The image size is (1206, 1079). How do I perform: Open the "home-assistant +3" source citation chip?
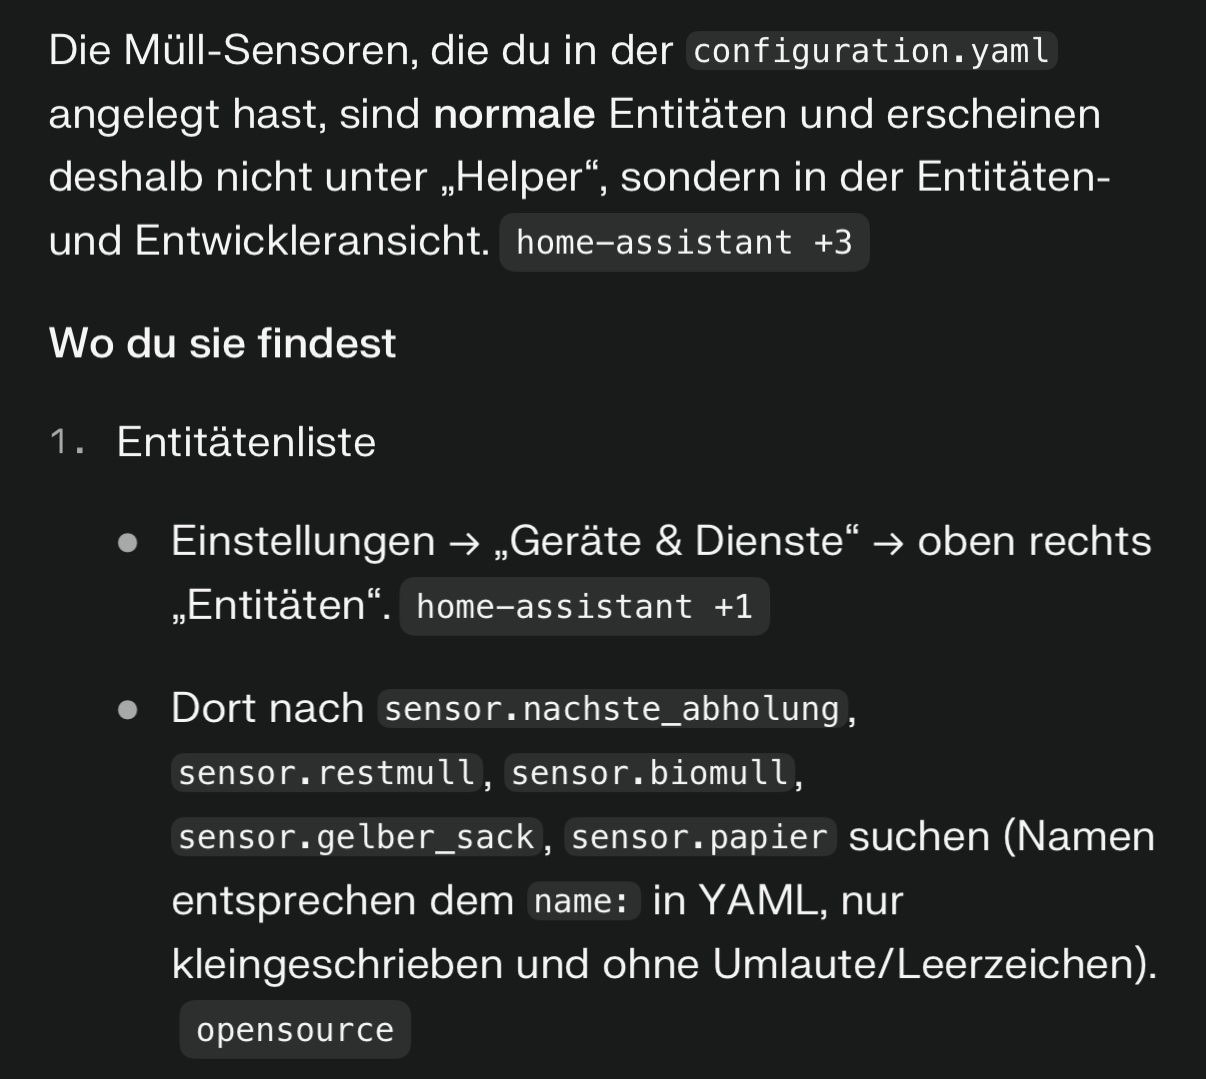tap(684, 242)
